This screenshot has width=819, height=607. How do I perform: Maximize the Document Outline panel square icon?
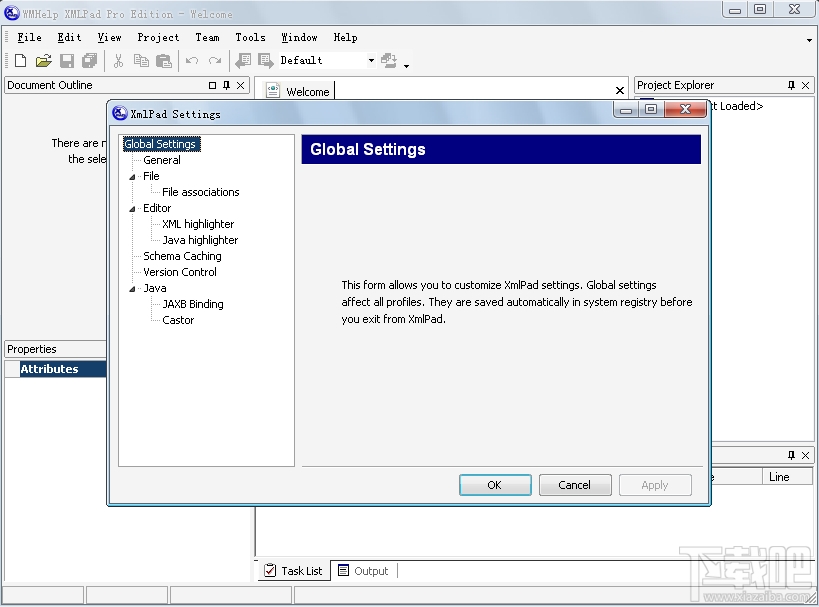tap(212, 85)
